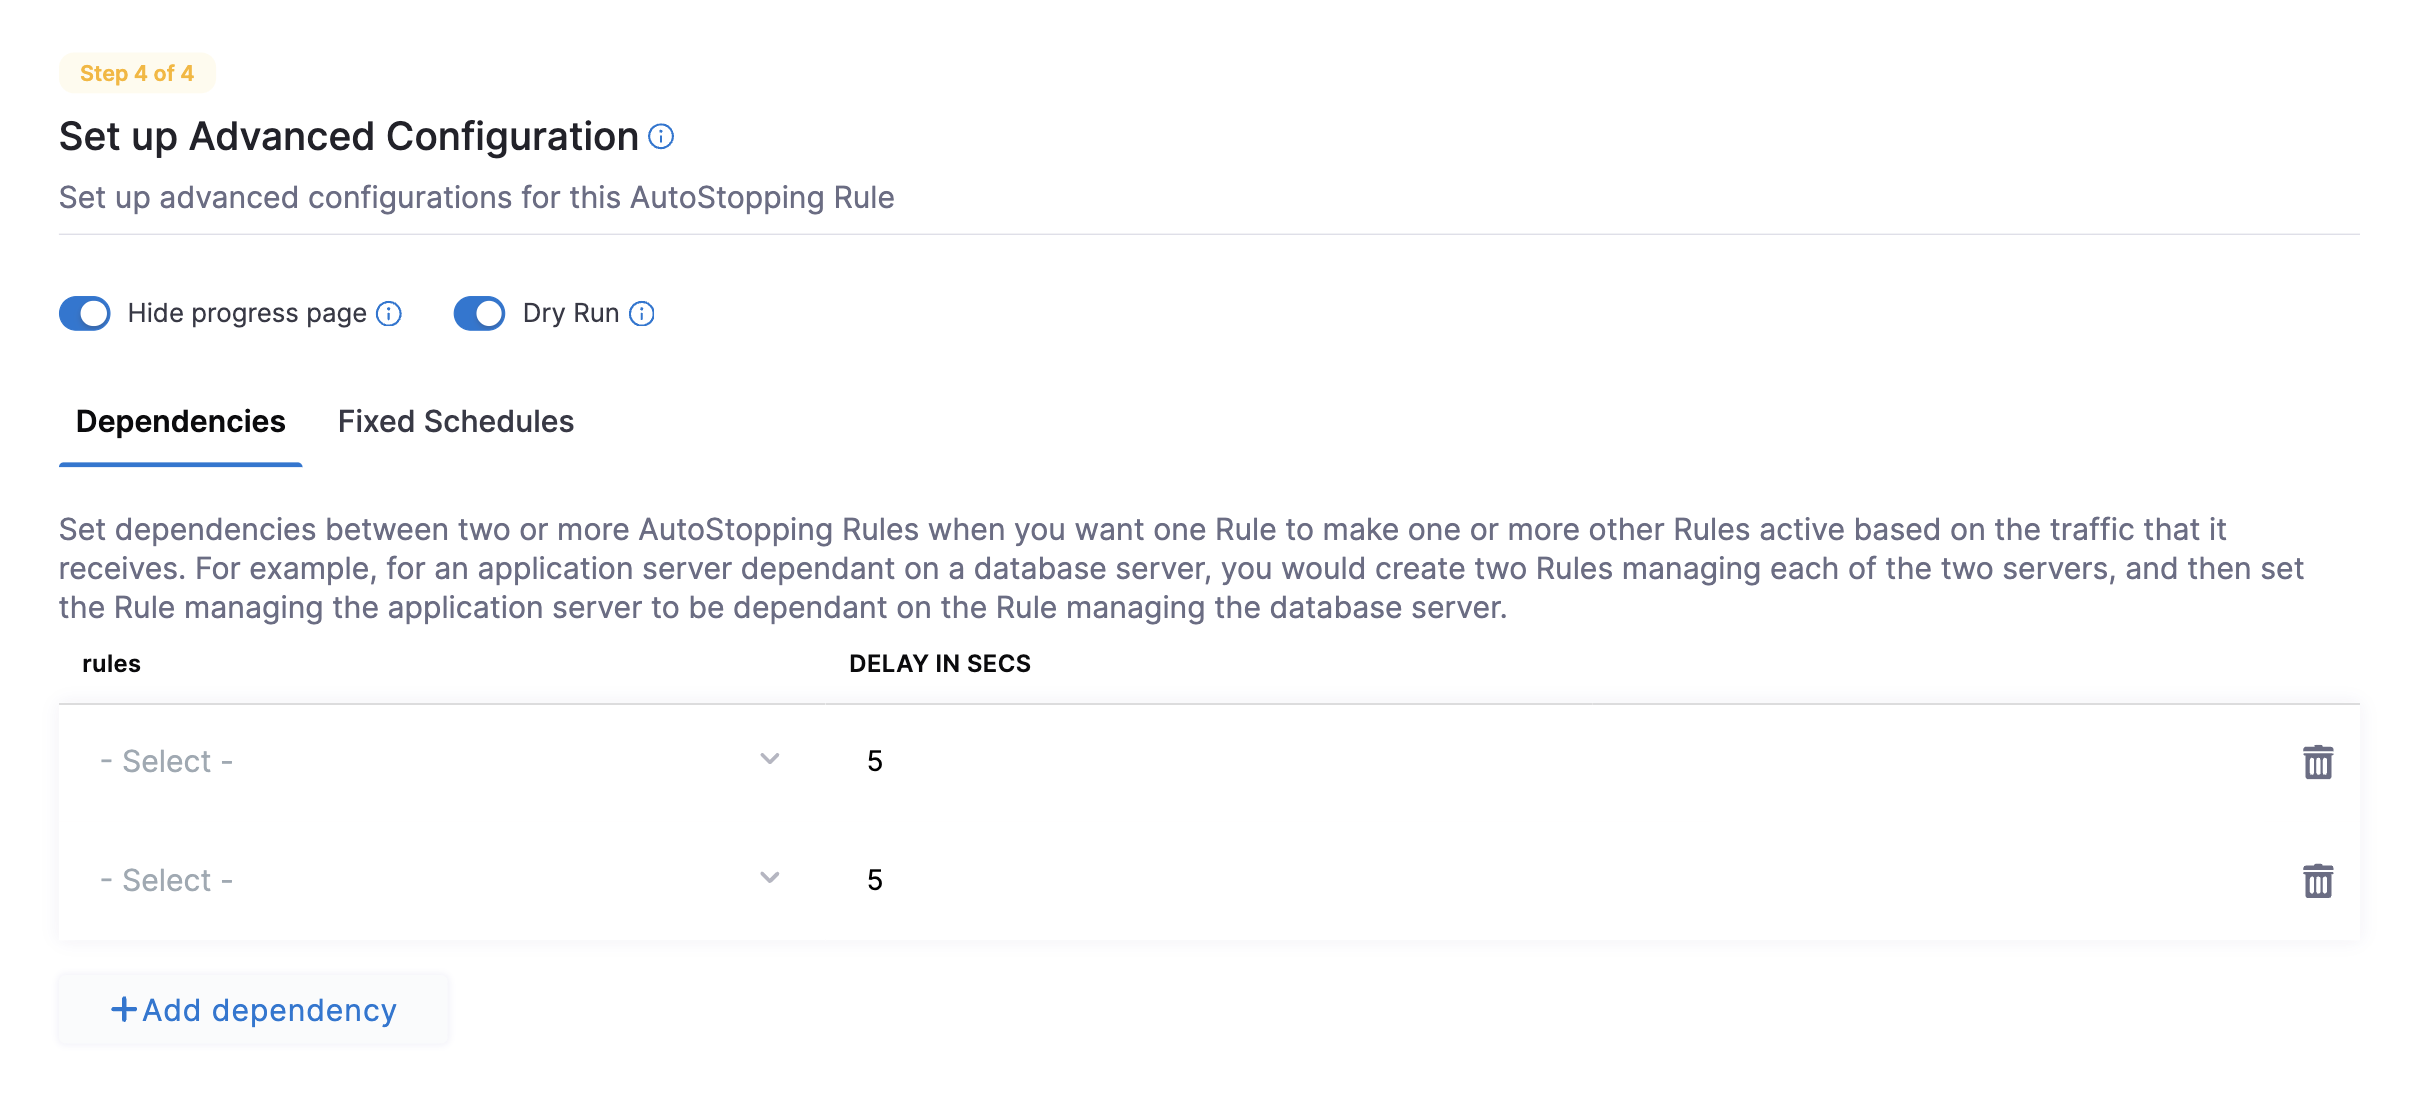Click the Step 4 of 4 badge
Viewport: 2424px width, 1094px height.
pyautogui.click(x=137, y=73)
